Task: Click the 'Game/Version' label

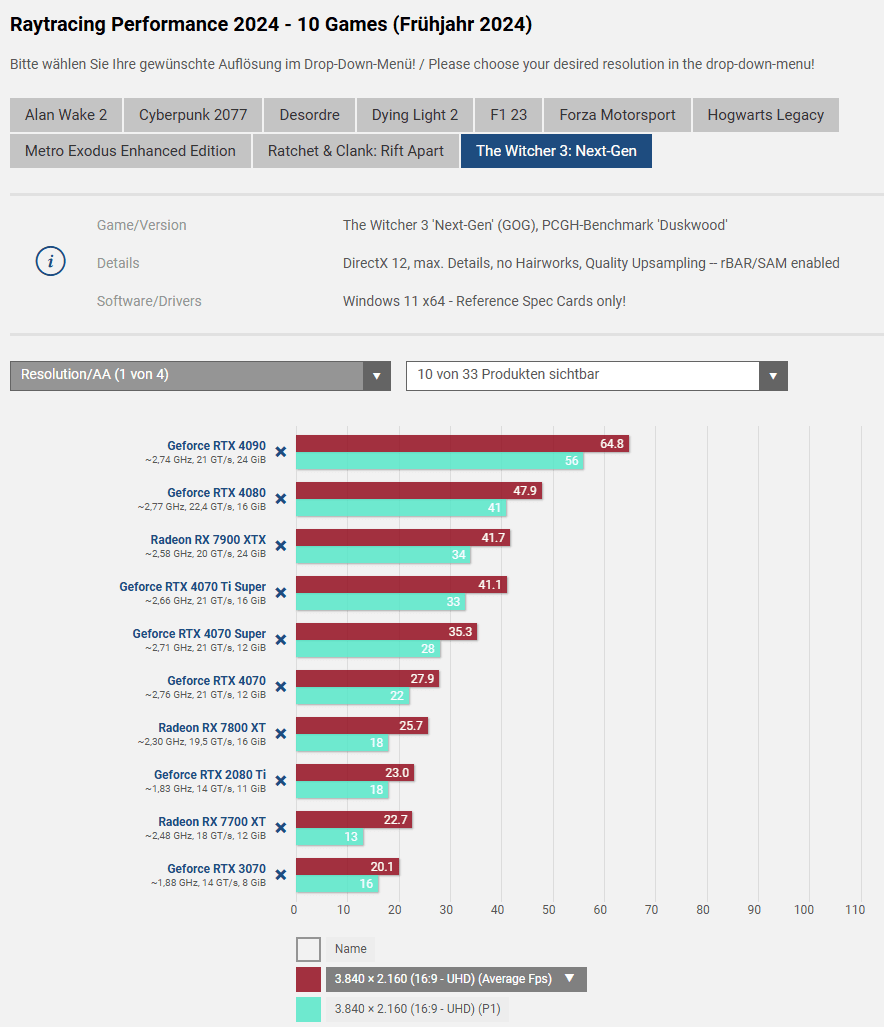Action: (141, 225)
